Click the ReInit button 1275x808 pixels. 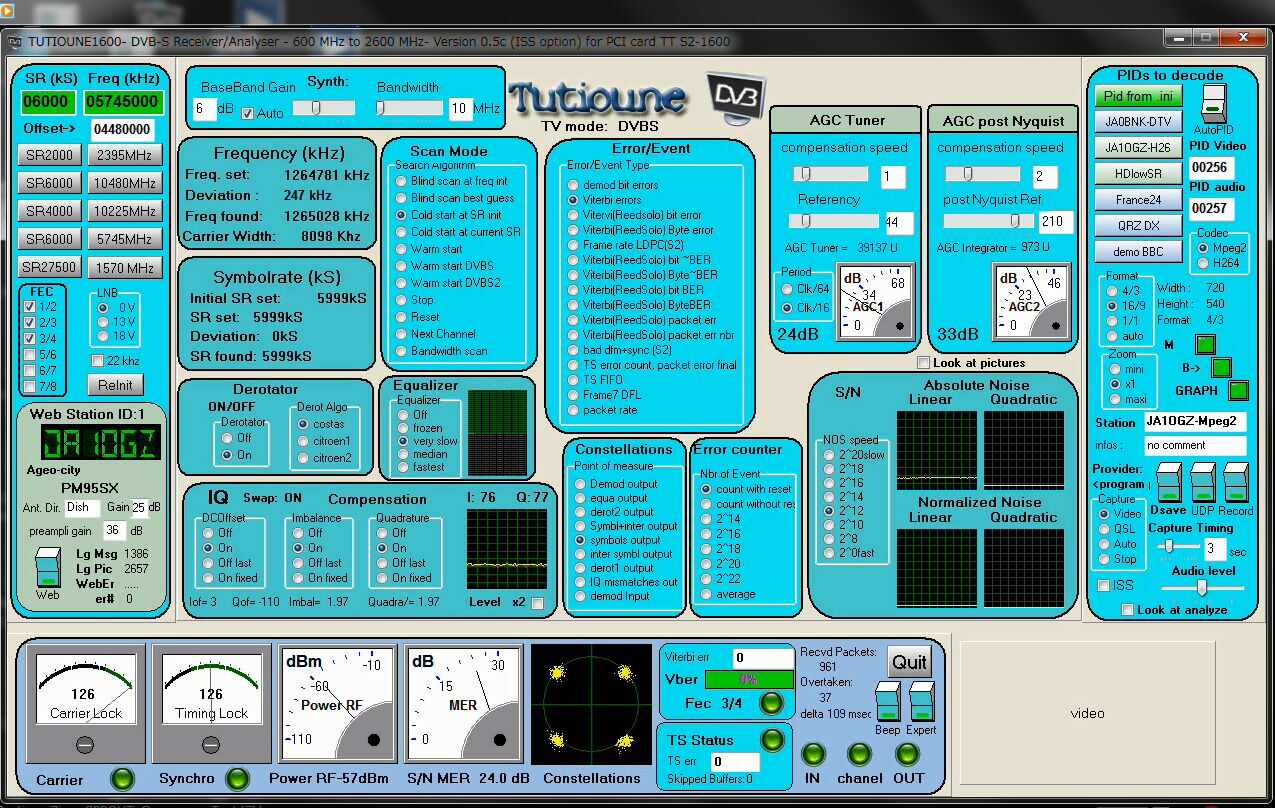tap(116, 385)
